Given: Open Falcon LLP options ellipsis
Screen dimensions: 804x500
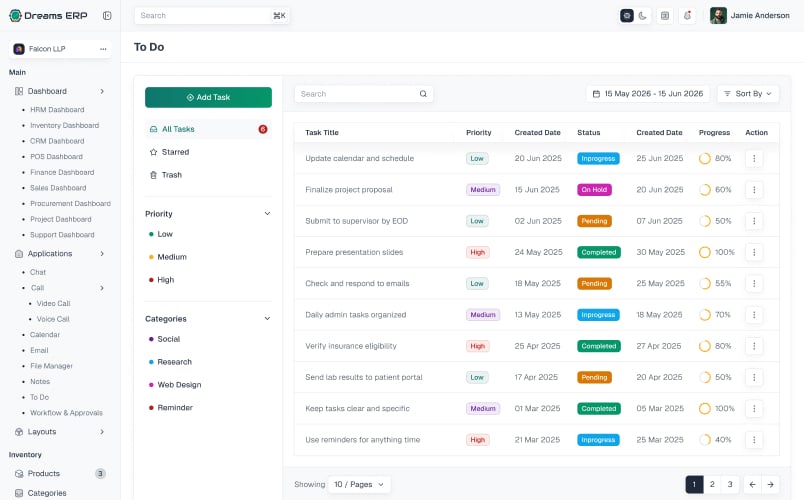Looking at the screenshot, I should point(103,49).
